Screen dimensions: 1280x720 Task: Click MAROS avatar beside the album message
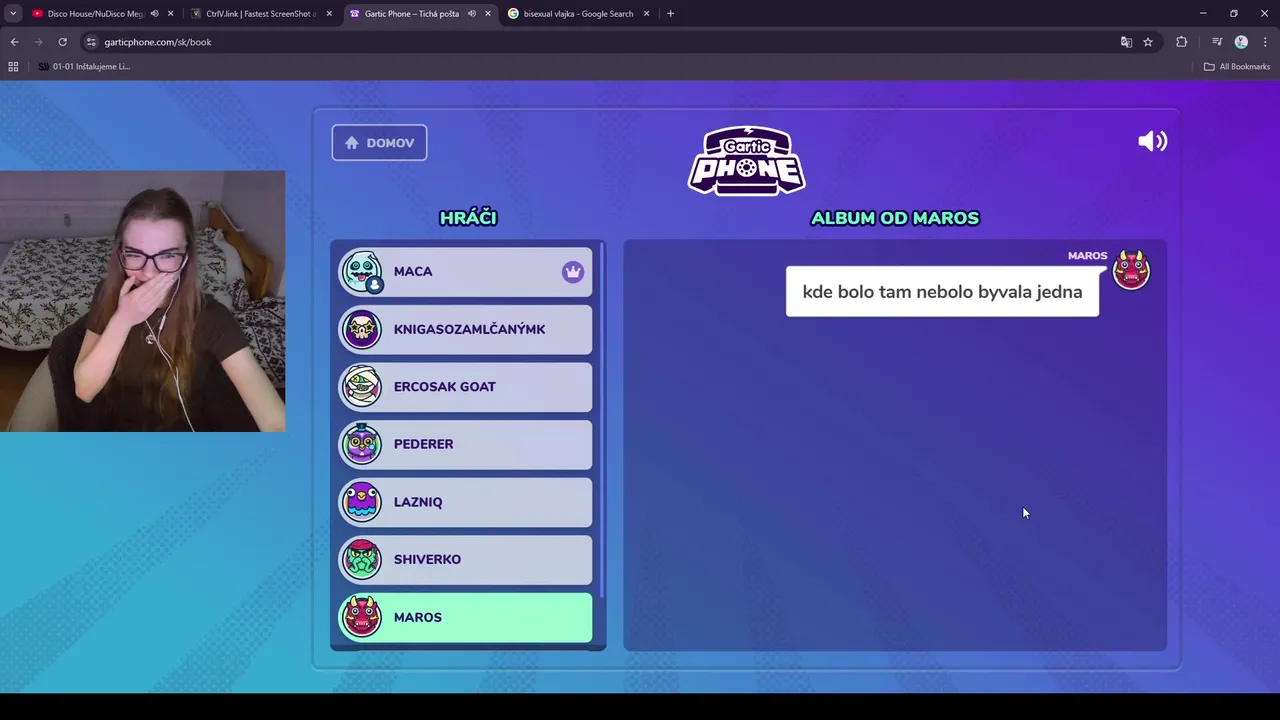pyautogui.click(x=1132, y=270)
